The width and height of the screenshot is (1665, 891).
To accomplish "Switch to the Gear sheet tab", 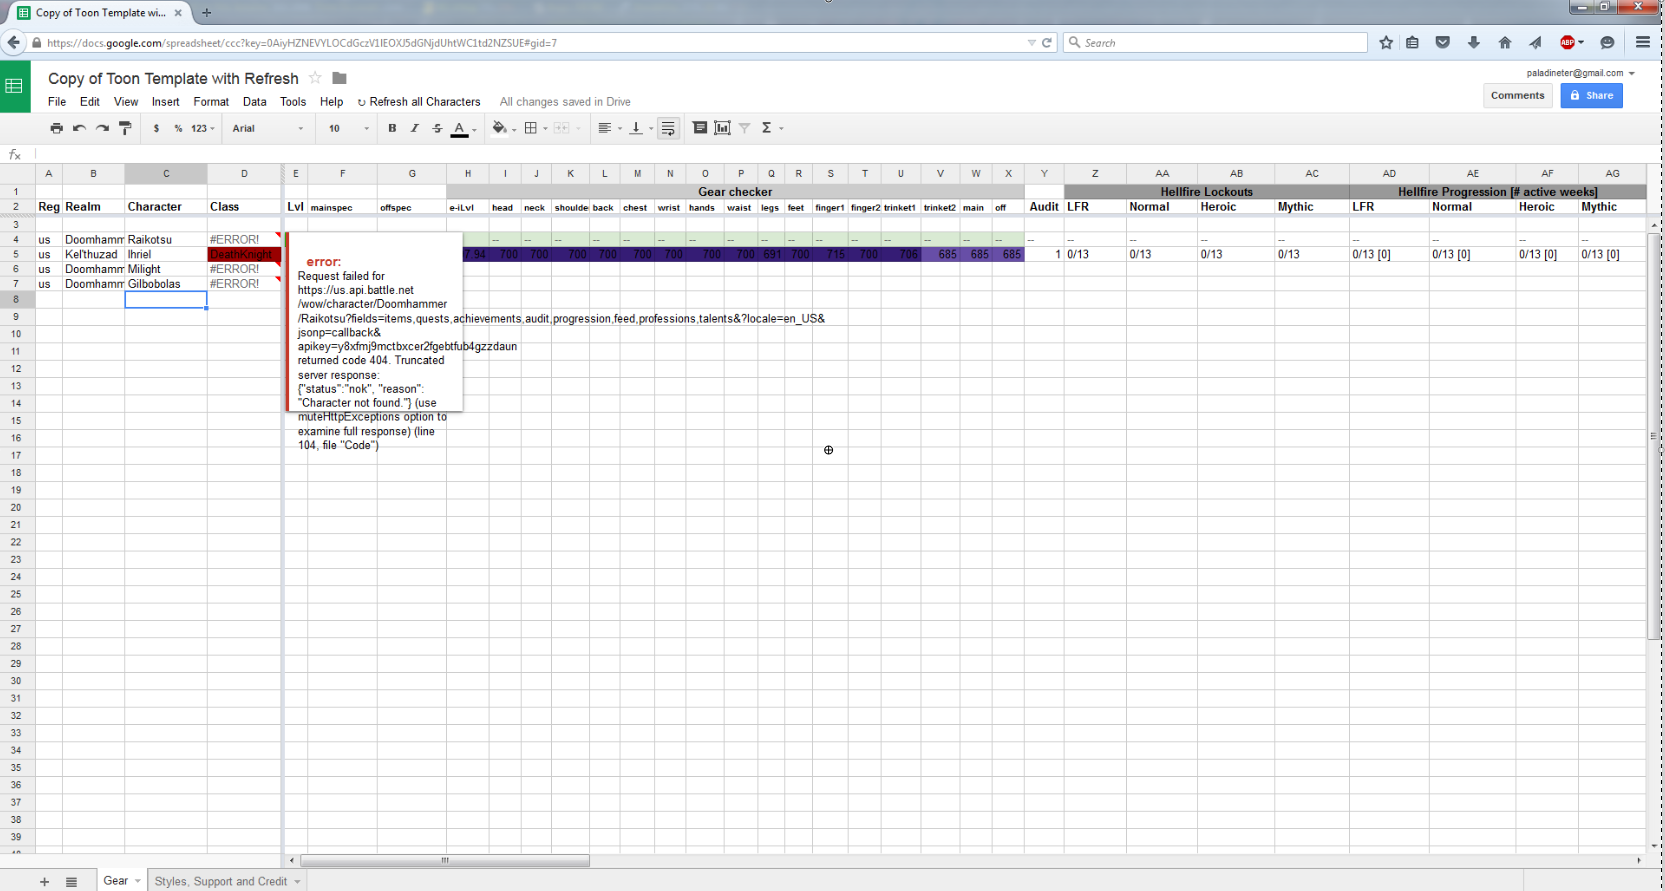I will click(x=116, y=880).
